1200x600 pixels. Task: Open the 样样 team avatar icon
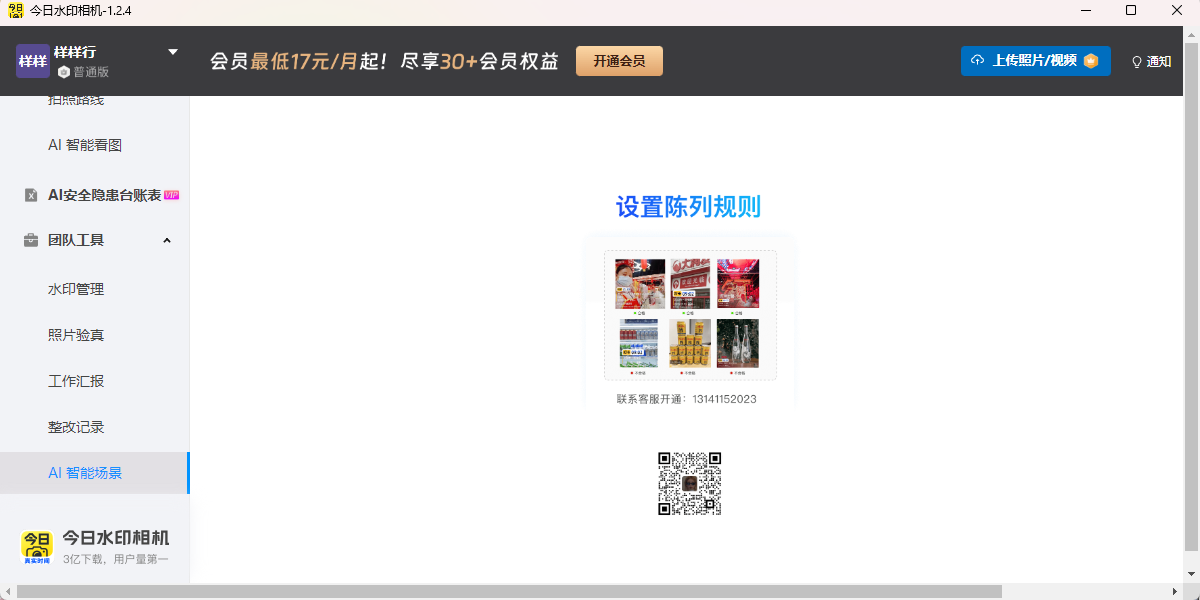(33, 61)
